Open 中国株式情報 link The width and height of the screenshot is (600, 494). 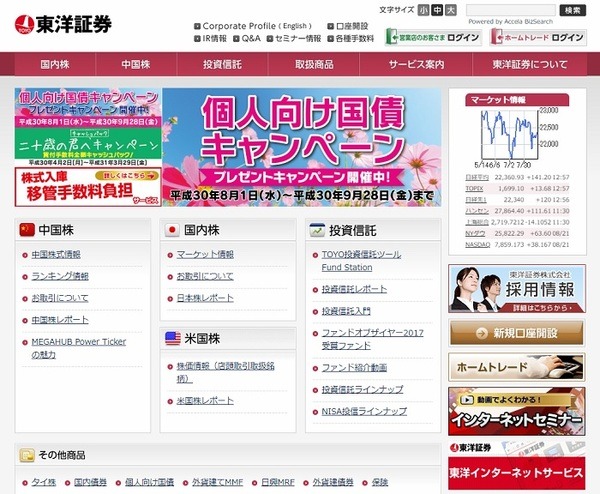click(x=56, y=254)
